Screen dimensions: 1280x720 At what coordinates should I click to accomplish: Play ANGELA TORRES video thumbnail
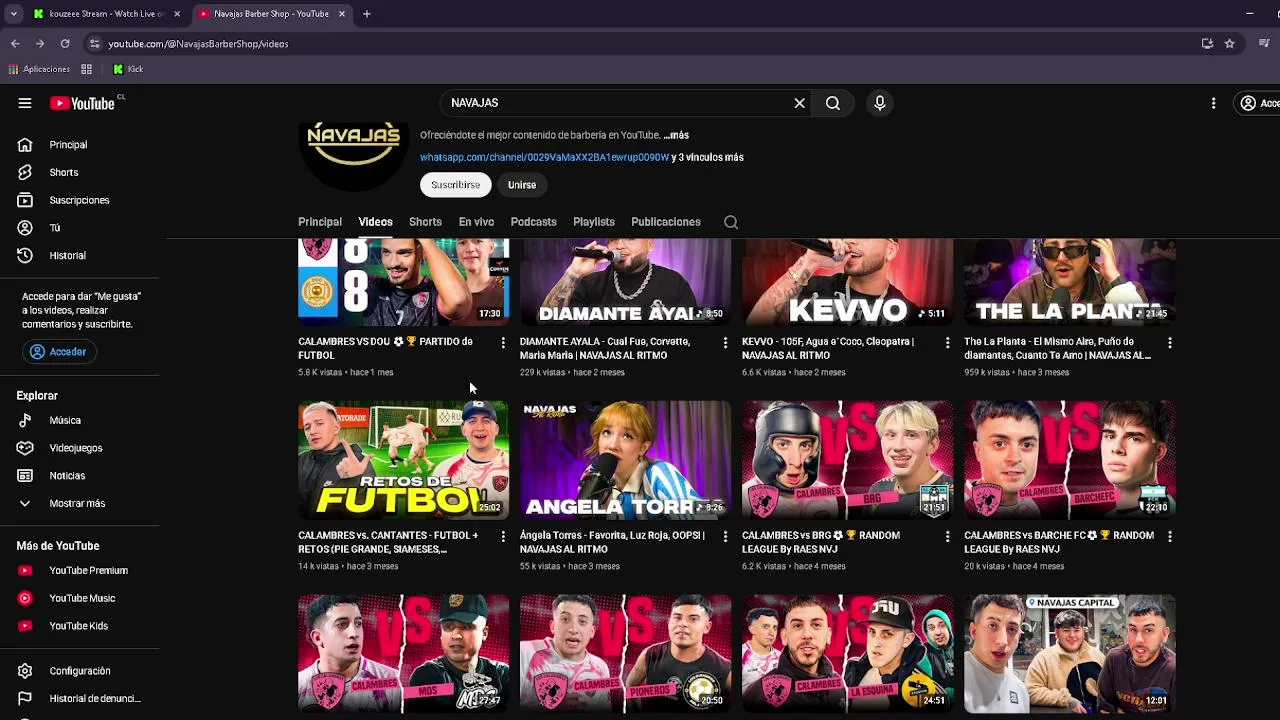click(626, 460)
